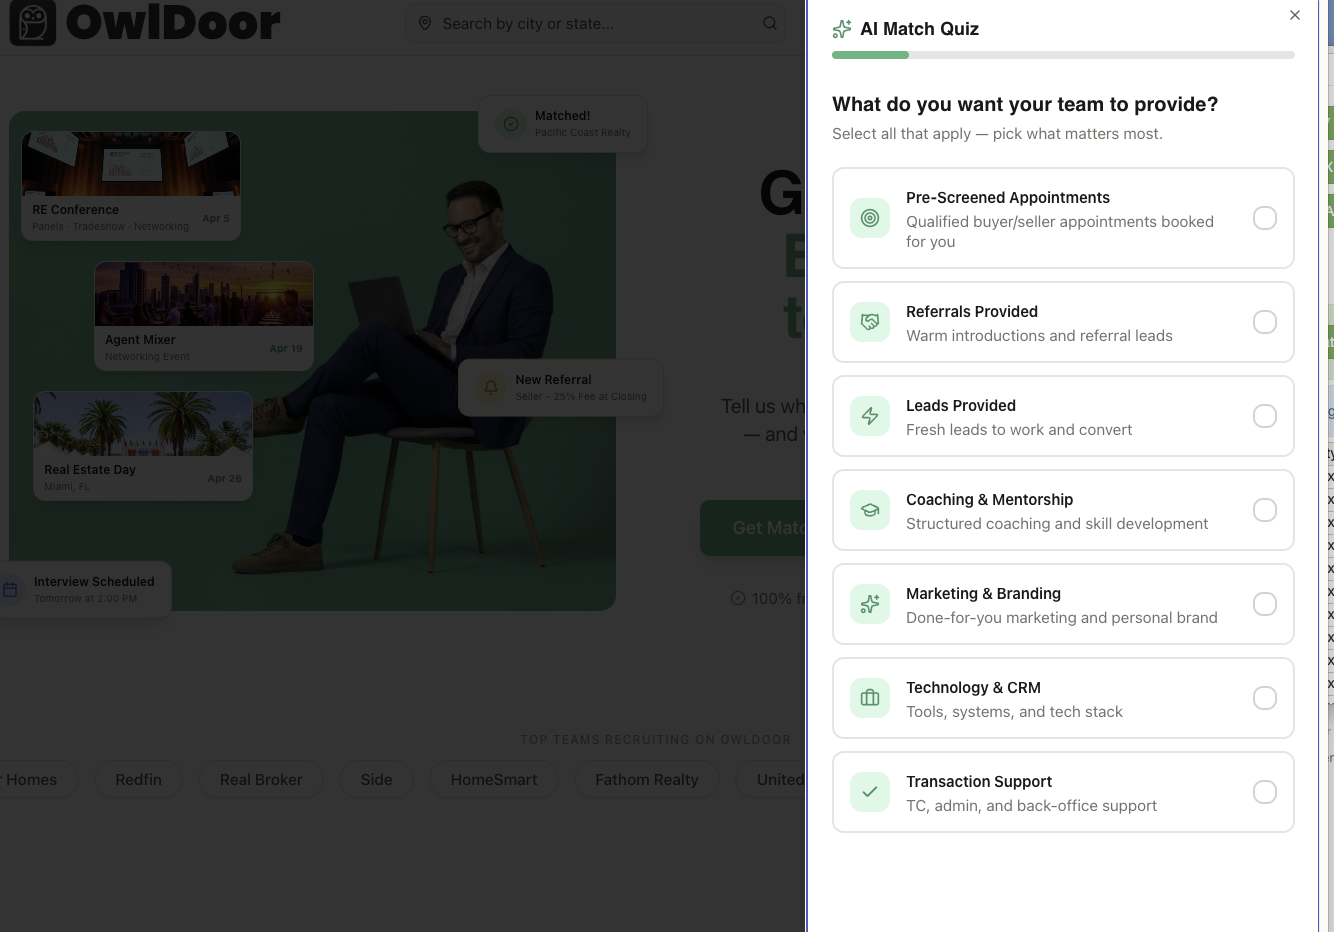
Task: Enable the Leads Provided option circle
Action: tap(1265, 416)
